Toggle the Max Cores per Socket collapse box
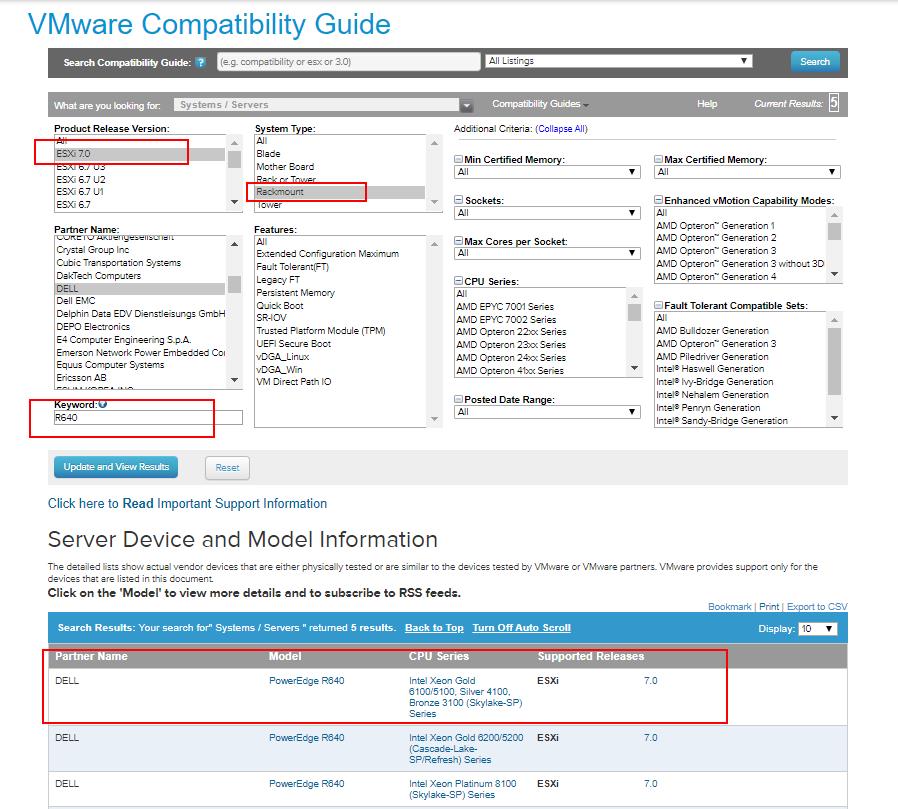The image size is (898, 809). pyautogui.click(x=458, y=241)
